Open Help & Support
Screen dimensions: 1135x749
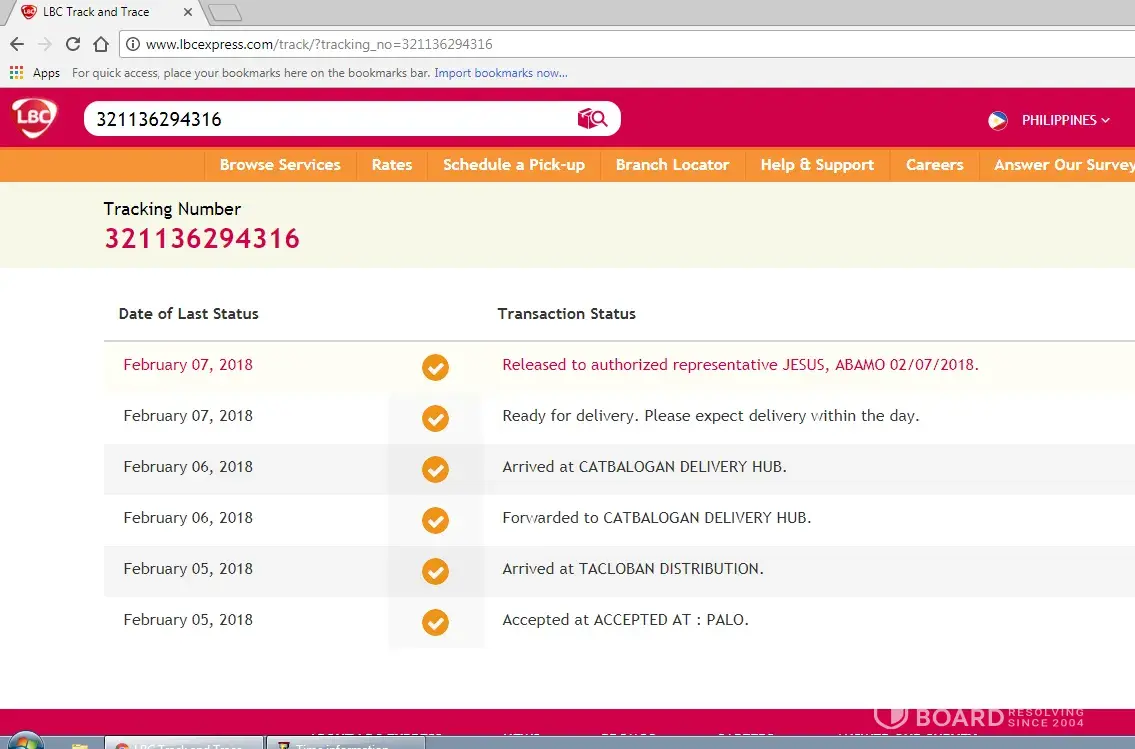[x=817, y=165]
